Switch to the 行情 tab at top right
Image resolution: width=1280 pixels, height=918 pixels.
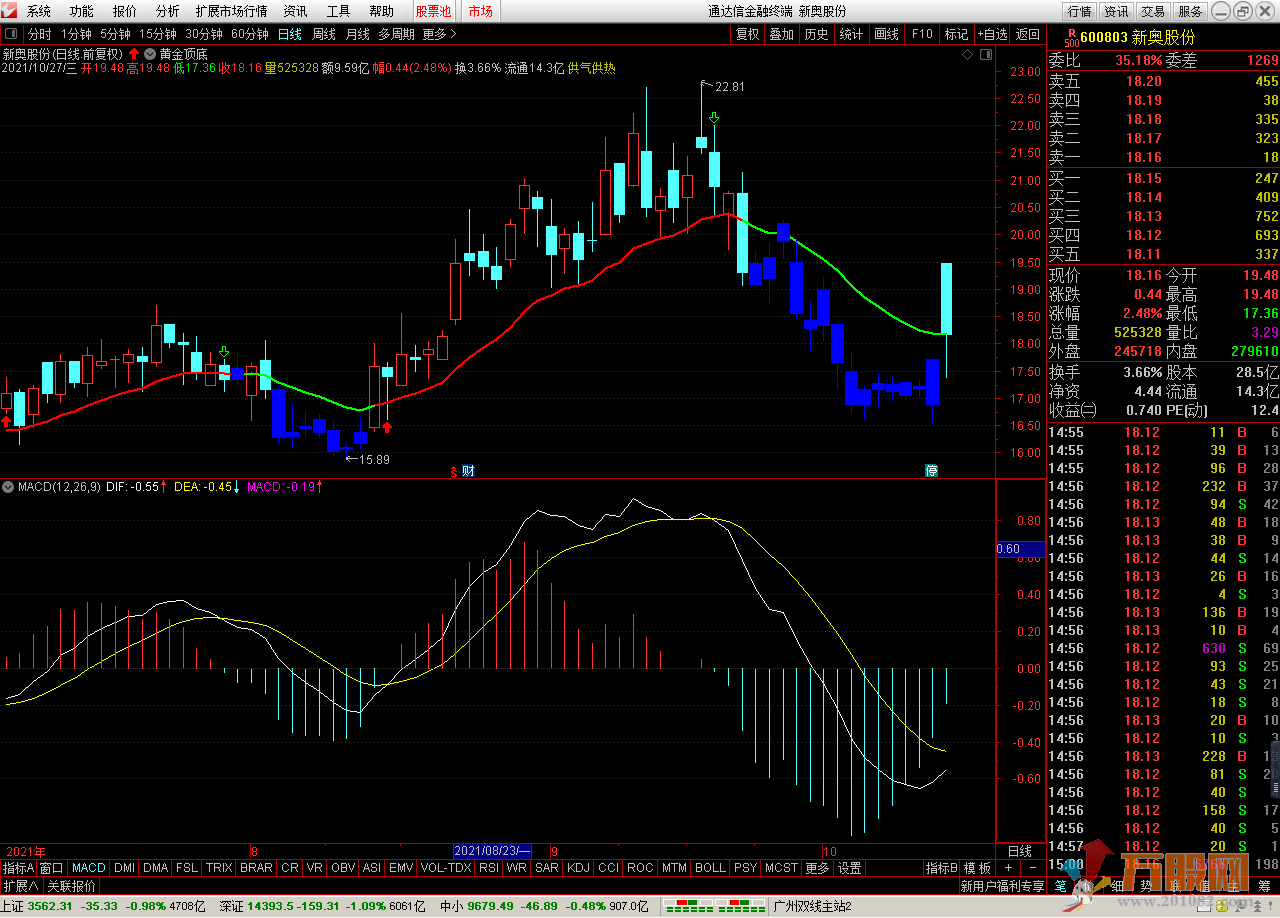point(1079,11)
